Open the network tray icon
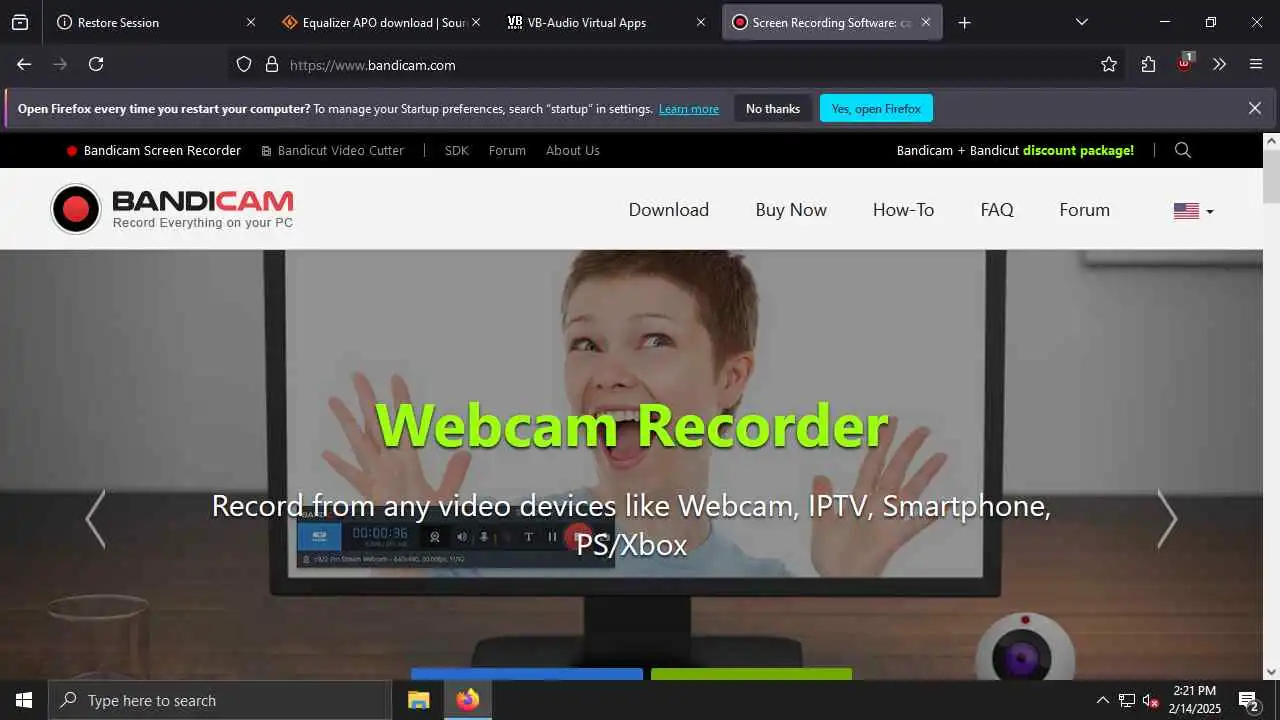 1127,700
